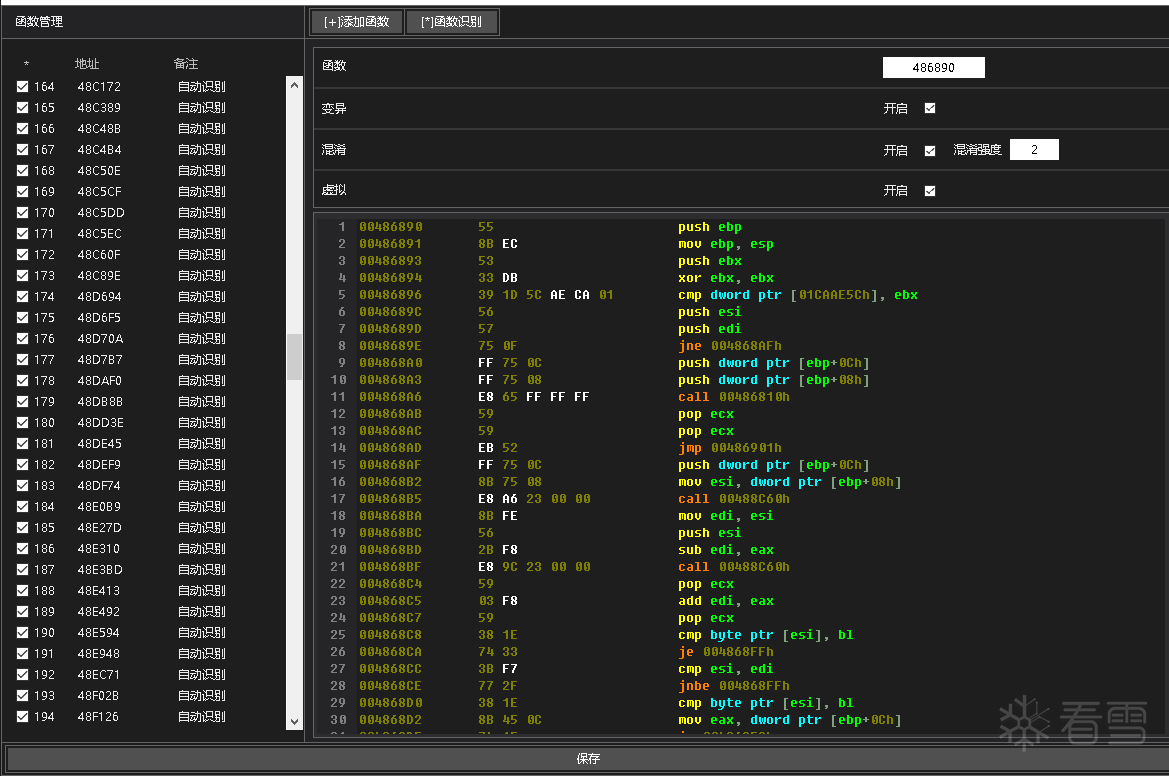Toggle the 变异 开启 checkbox
Viewport: 1169px width, 776px height.
click(930, 108)
